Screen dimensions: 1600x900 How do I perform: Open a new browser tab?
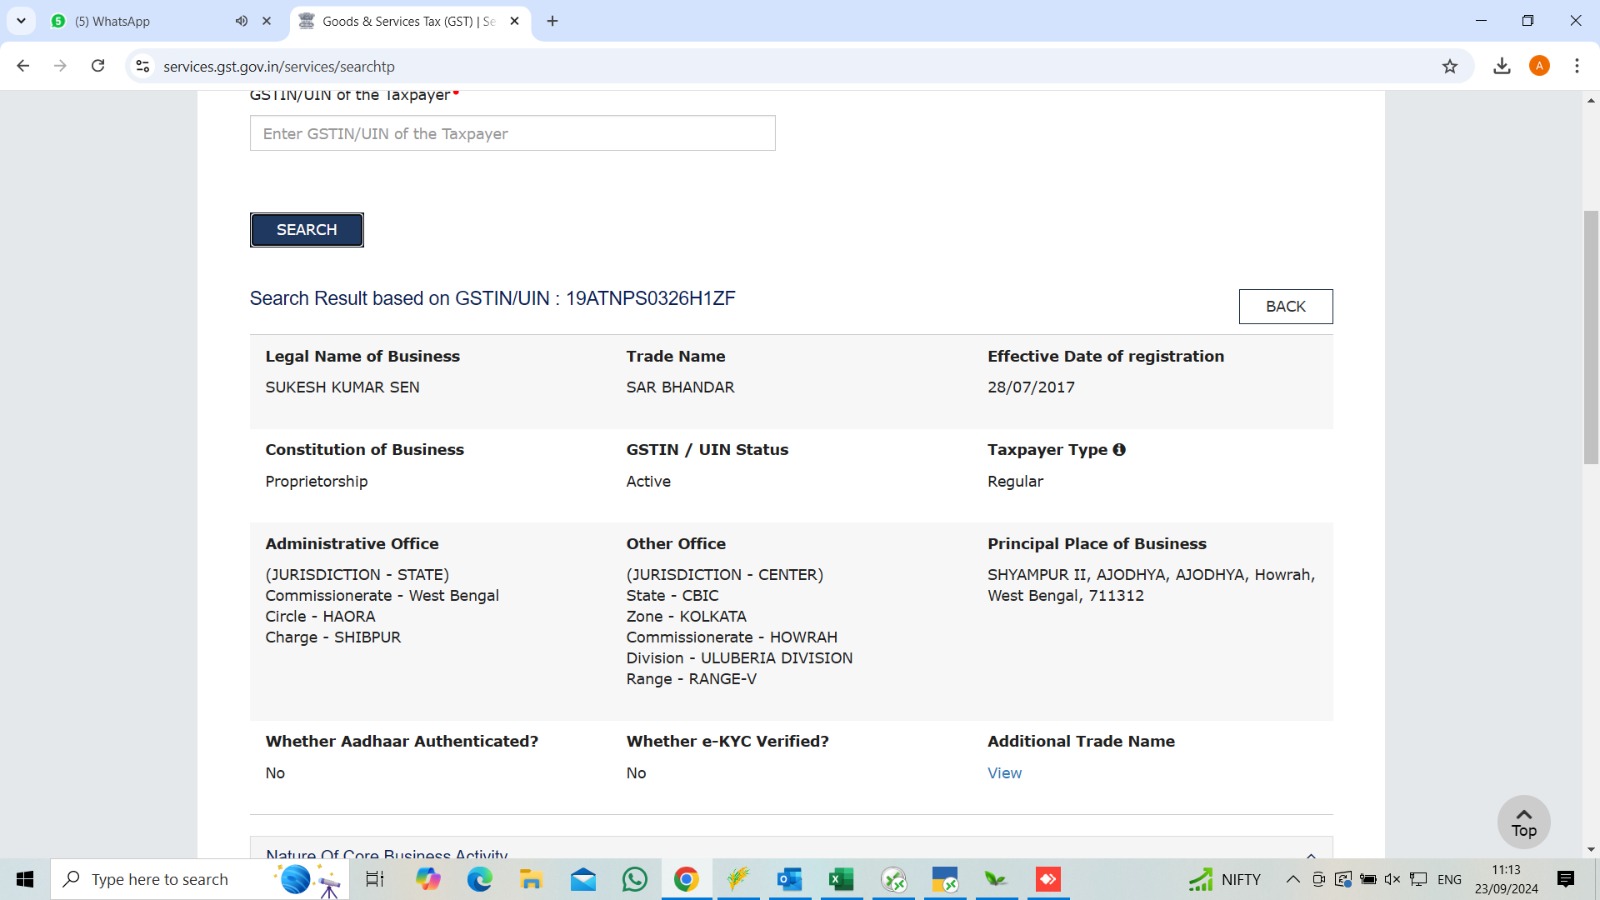552,21
